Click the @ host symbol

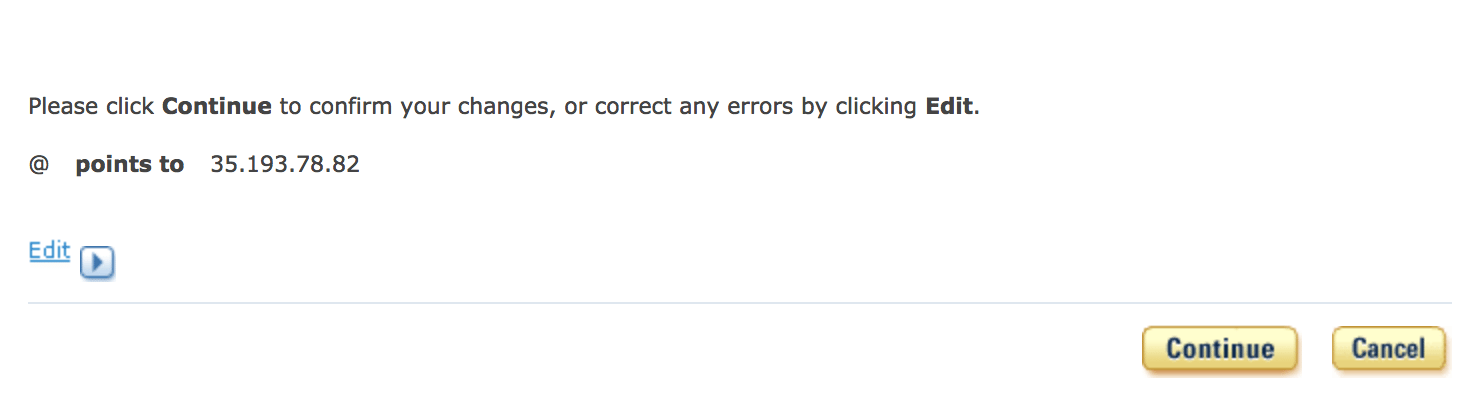click(x=39, y=165)
